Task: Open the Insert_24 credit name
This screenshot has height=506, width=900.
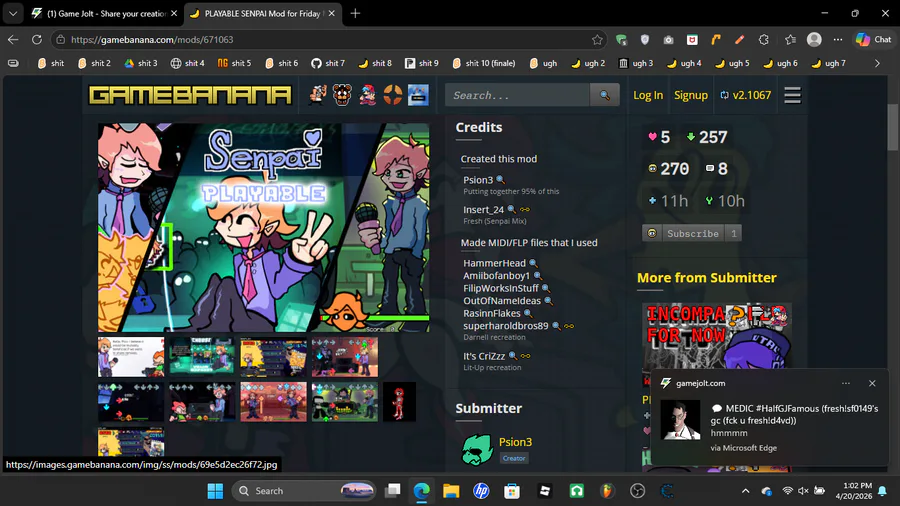Action: 483,210
